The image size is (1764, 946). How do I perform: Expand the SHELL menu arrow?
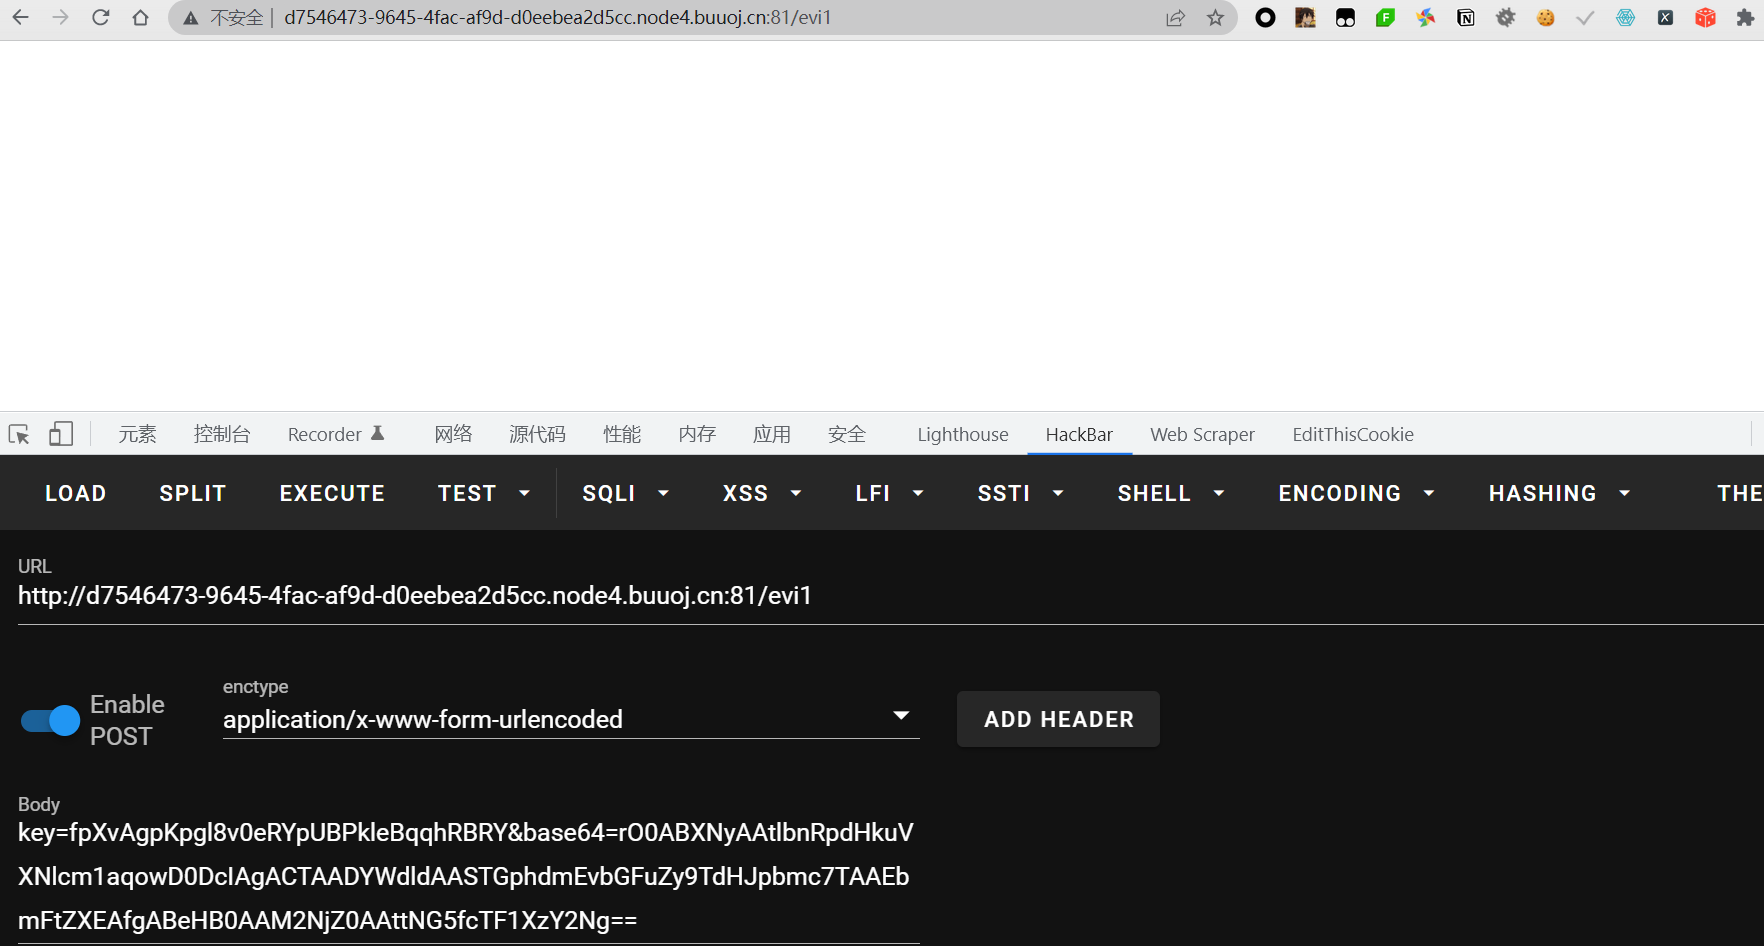point(1219,493)
